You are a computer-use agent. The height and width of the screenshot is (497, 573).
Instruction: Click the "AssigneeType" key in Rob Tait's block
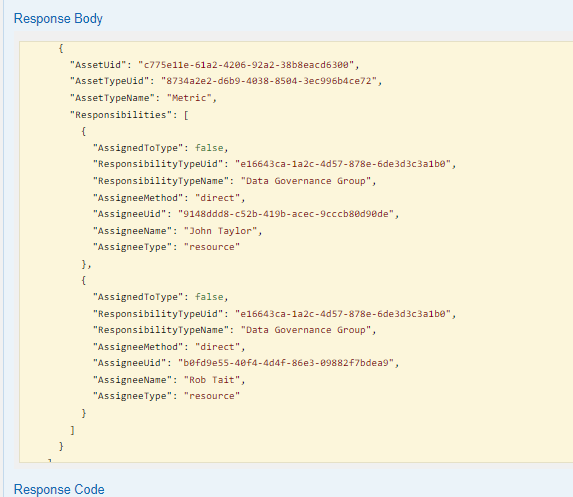pos(132,396)
